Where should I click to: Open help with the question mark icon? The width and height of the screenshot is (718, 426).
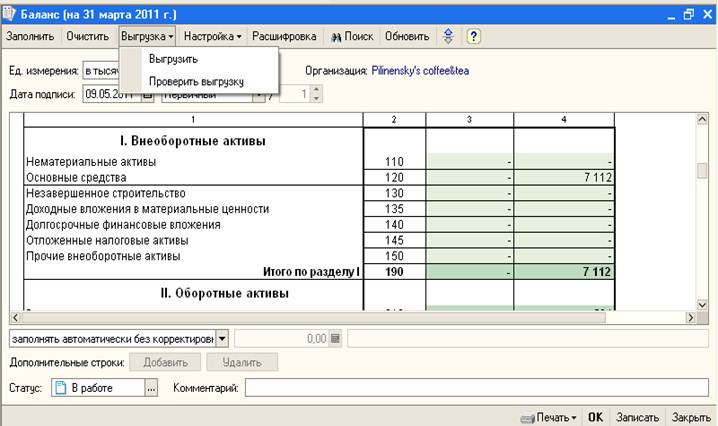pos(473,36)
